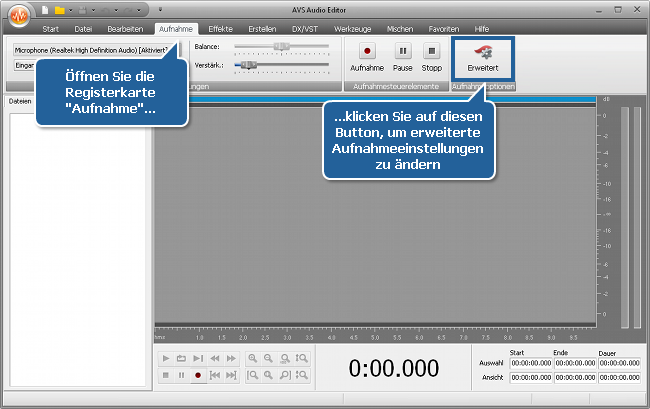This screenshot has width=650, height=409.
Task: Click the Auswahl Dauer time field
Action: (x=619, y=363)
